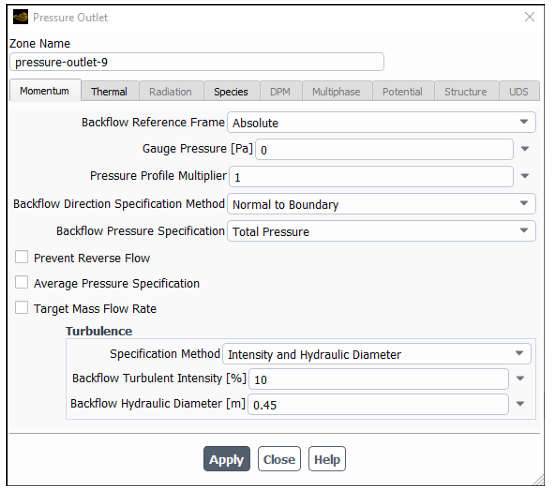Image resolution: width=553 pixels, height=491 pixels.
Task: Click the Gauge Pressure input field
Action: (x=384, y=150)
